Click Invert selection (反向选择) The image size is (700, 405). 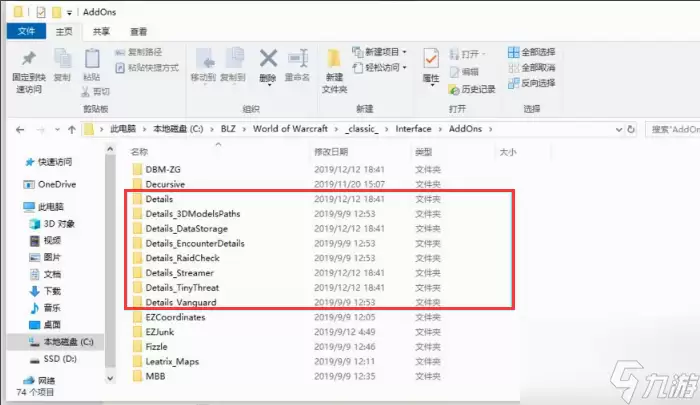pyautogui.click(x=531, y=83)
